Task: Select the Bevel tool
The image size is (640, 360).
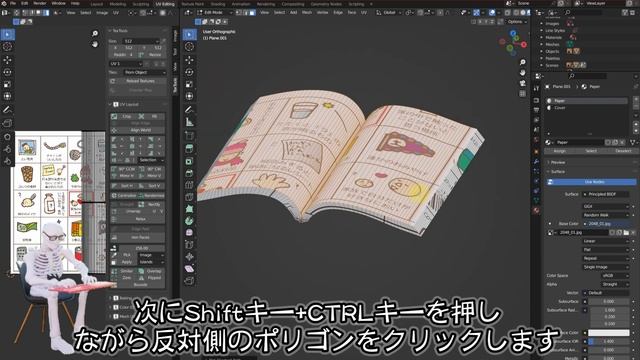Action: click(x=189, y=173)
